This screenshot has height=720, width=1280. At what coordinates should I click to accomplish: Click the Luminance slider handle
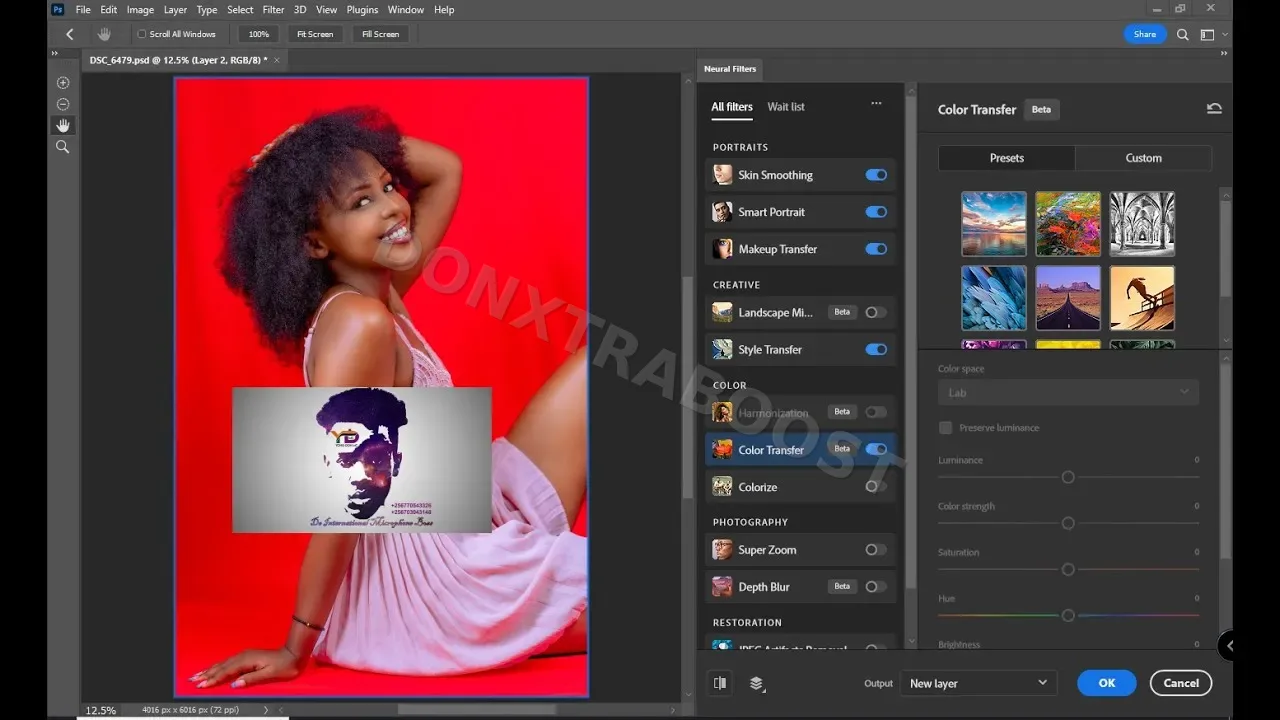tap(1068, 477)
